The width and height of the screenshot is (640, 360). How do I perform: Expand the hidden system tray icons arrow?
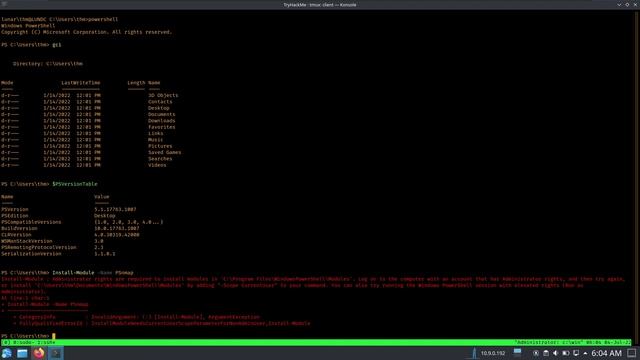click(x=585, y=353)
